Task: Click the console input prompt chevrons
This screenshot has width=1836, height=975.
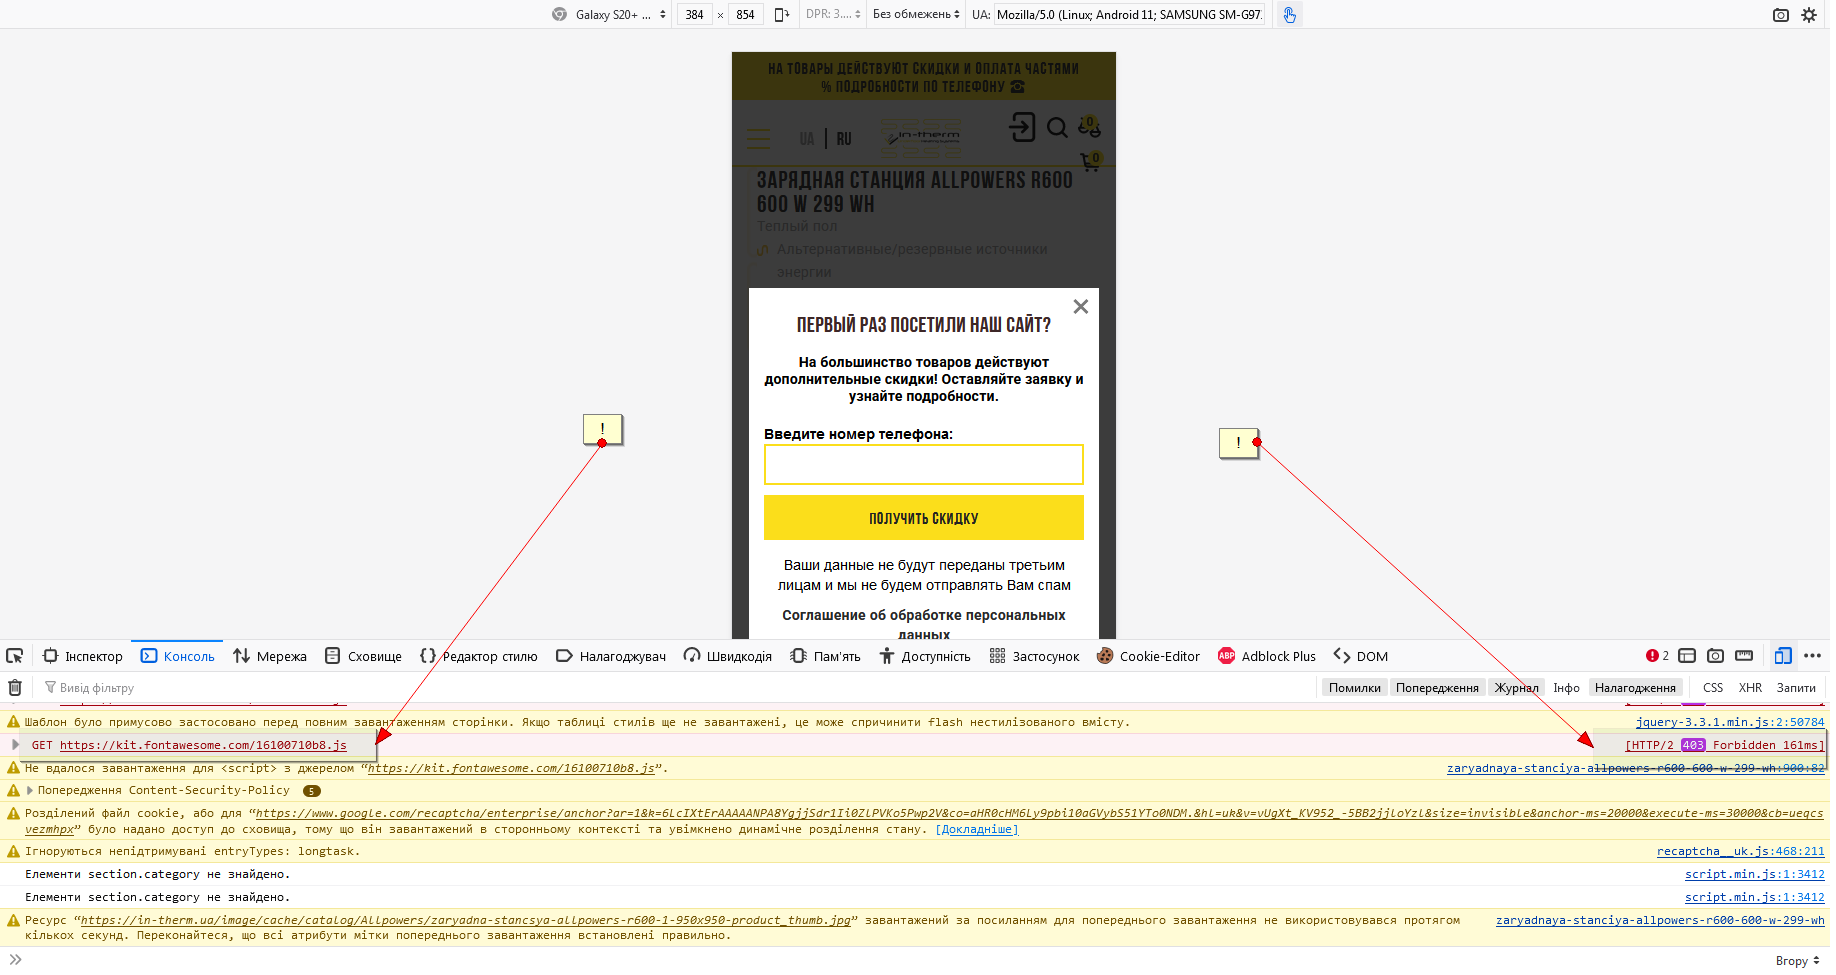Action: [x=15, y=960]
